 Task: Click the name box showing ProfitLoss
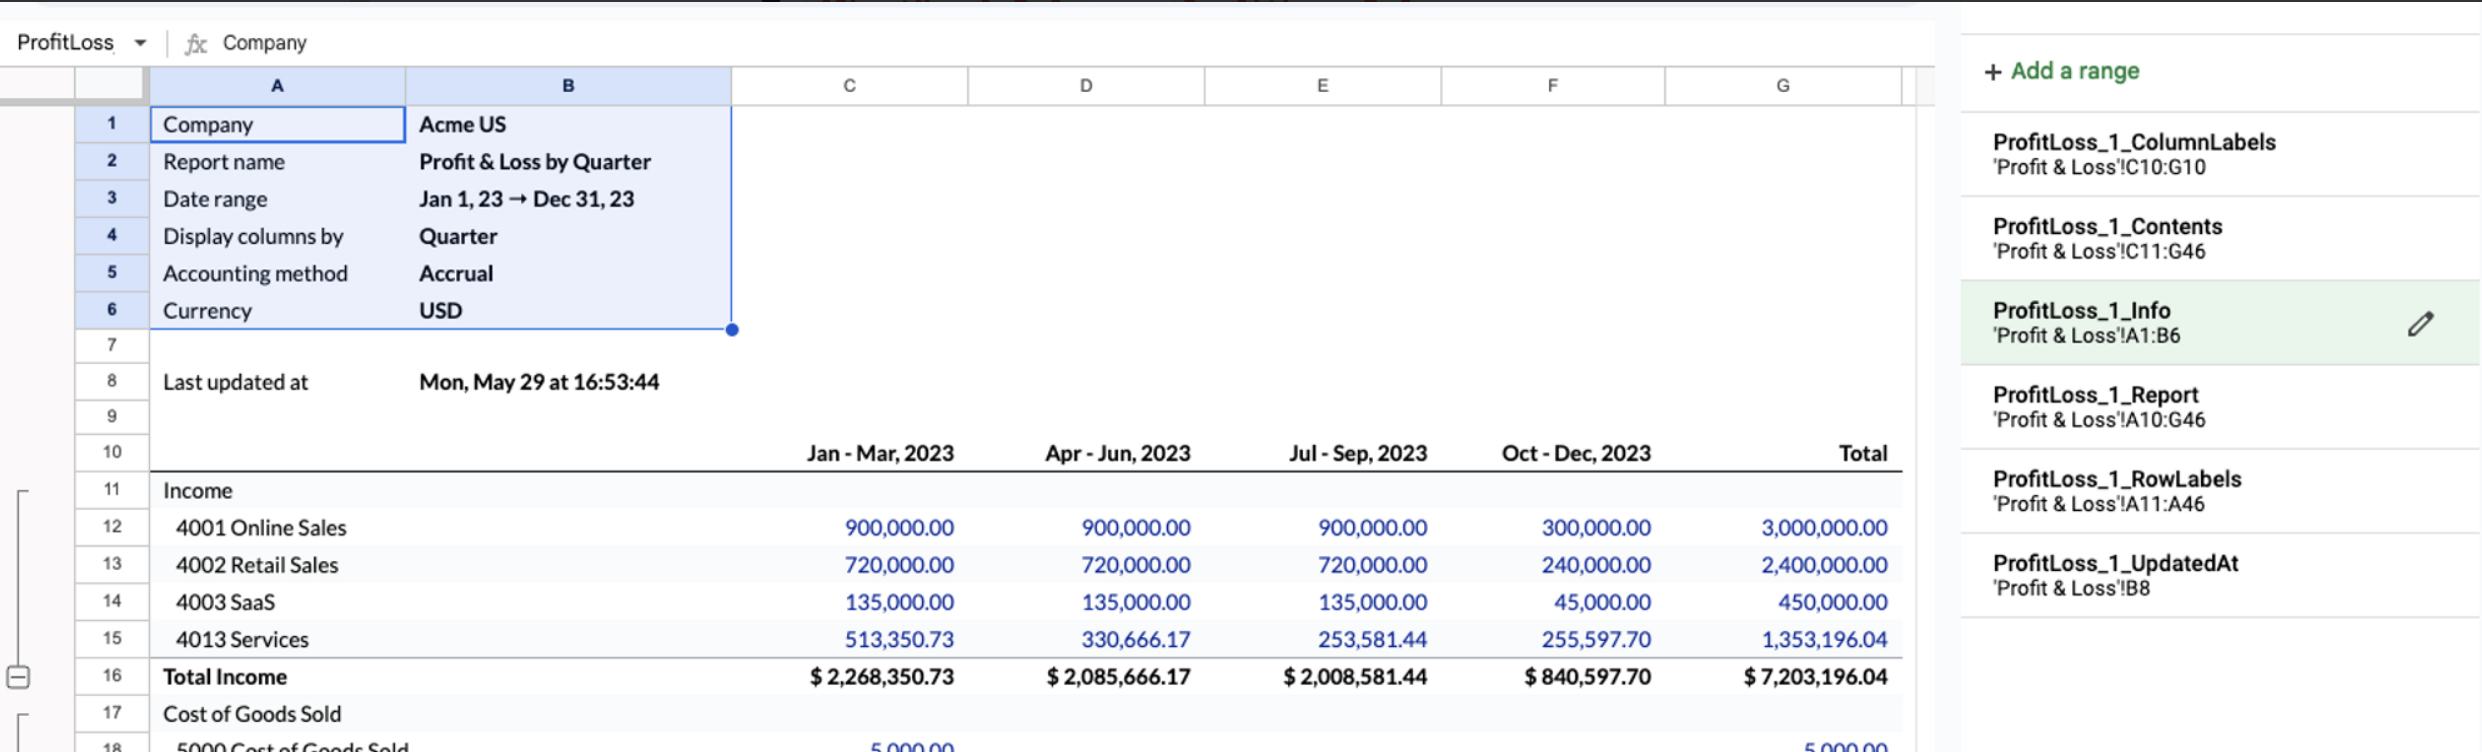click(x=66, y=43)
